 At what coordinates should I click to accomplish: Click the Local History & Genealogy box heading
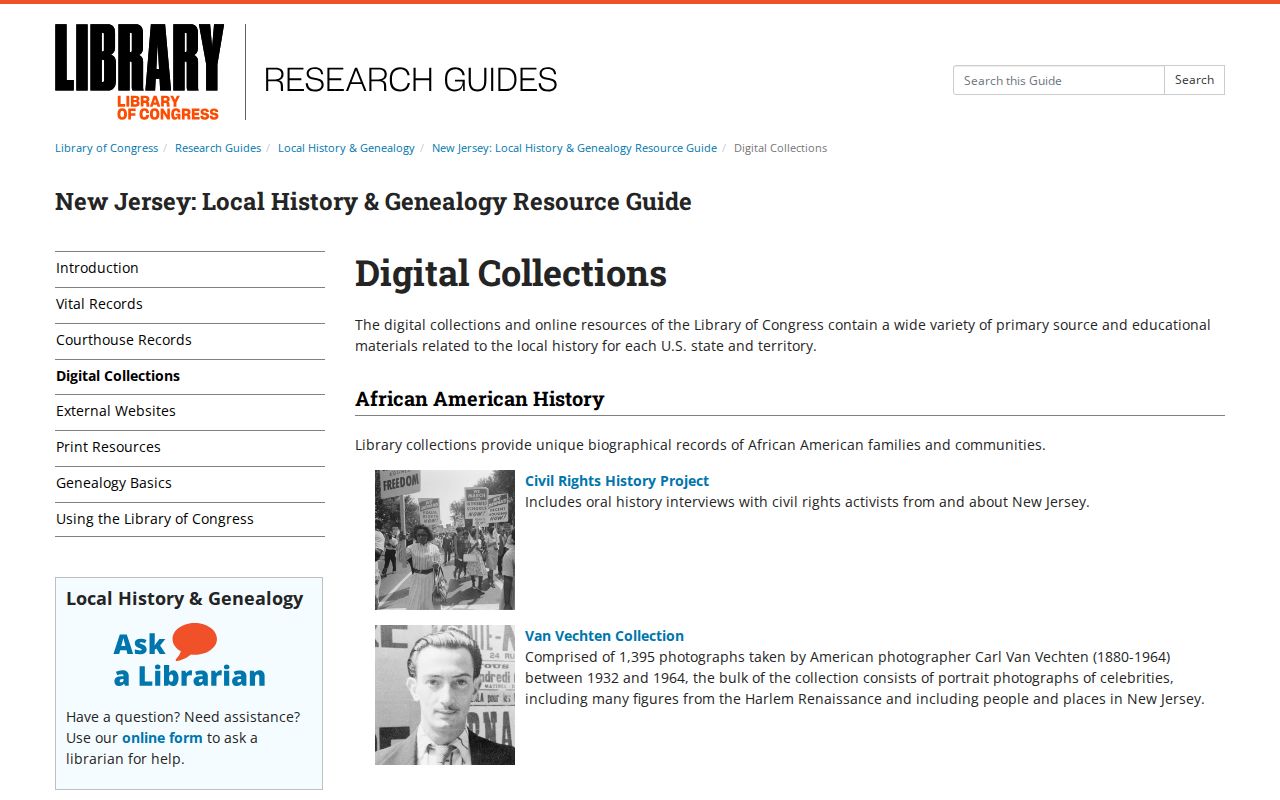[x=185, y=599]
